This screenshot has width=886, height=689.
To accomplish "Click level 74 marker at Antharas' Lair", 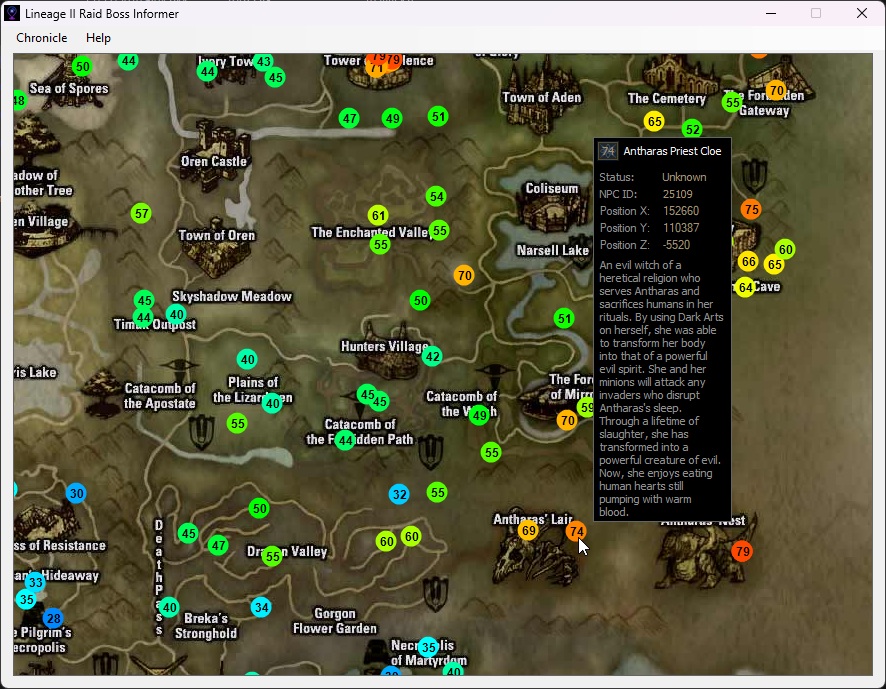I will click(x=575, y=531).
